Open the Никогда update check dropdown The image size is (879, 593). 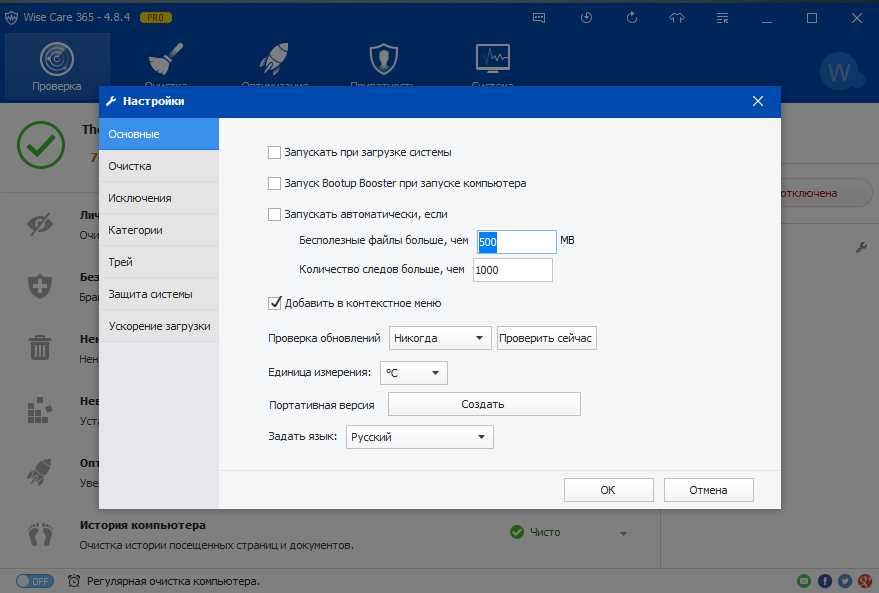click(440, 338)
